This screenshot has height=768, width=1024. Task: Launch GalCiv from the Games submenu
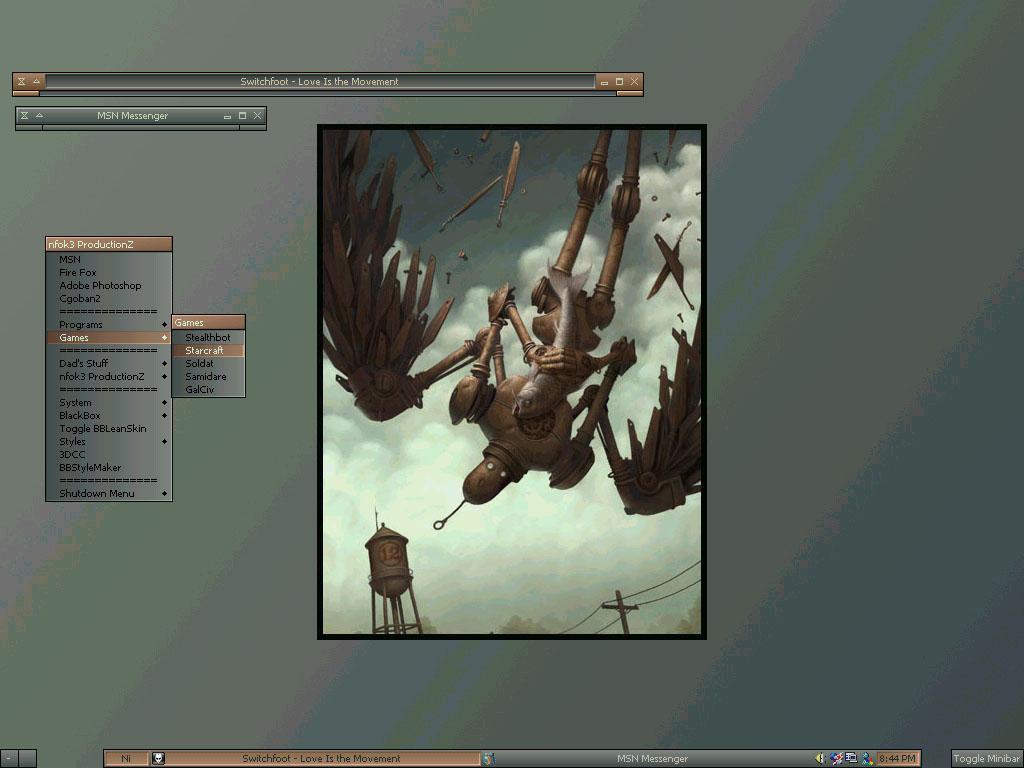point(208,389)
